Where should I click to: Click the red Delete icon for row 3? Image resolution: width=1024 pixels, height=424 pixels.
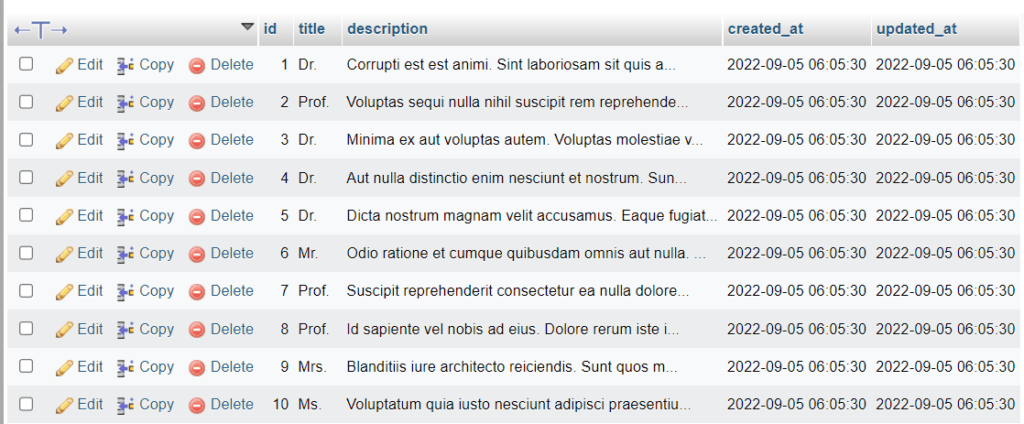(197, 140)
